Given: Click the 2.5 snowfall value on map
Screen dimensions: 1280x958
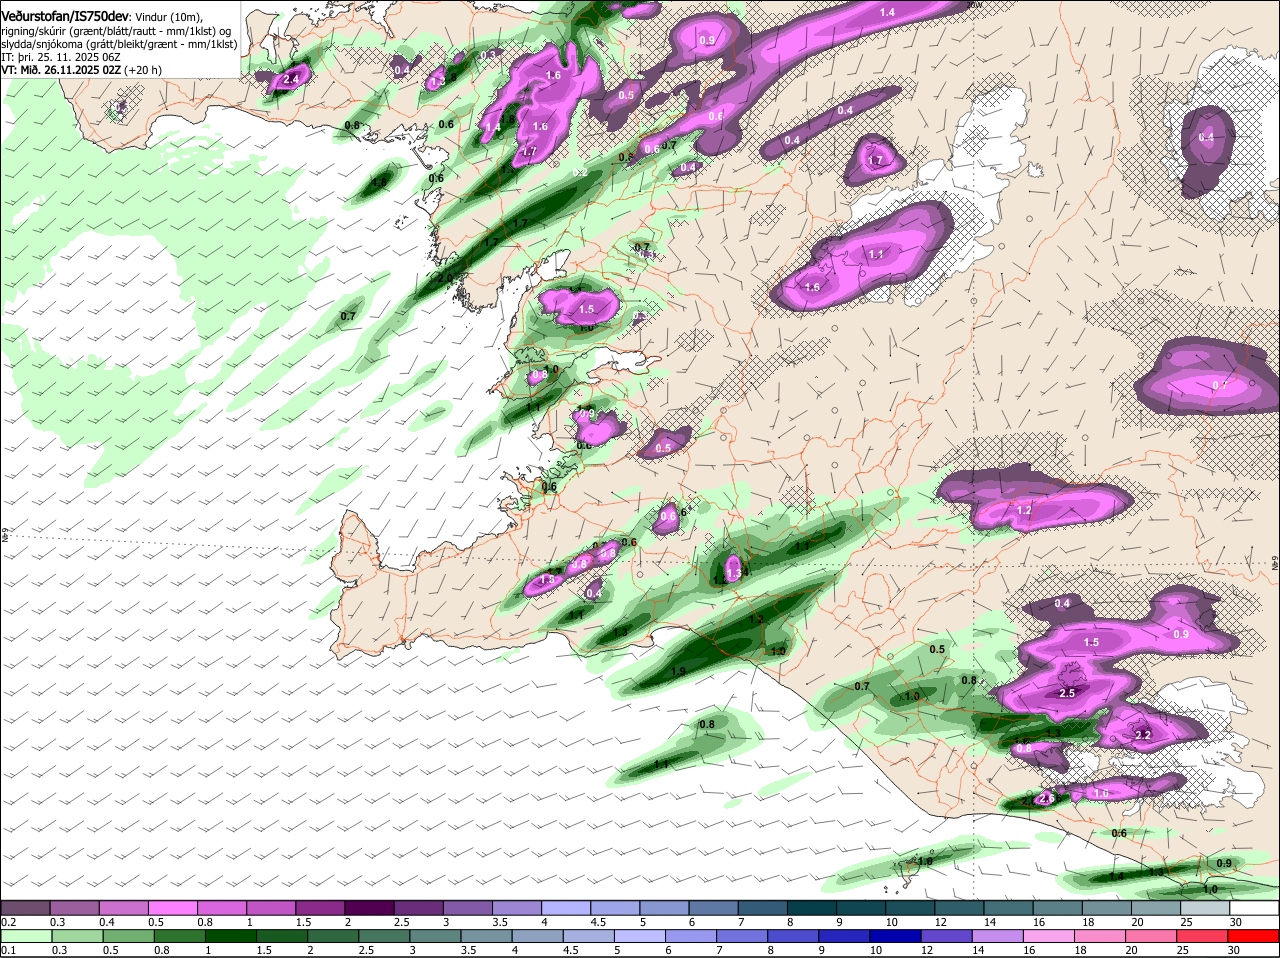Looking at the screenshot, I should (x=1067, y=693).
